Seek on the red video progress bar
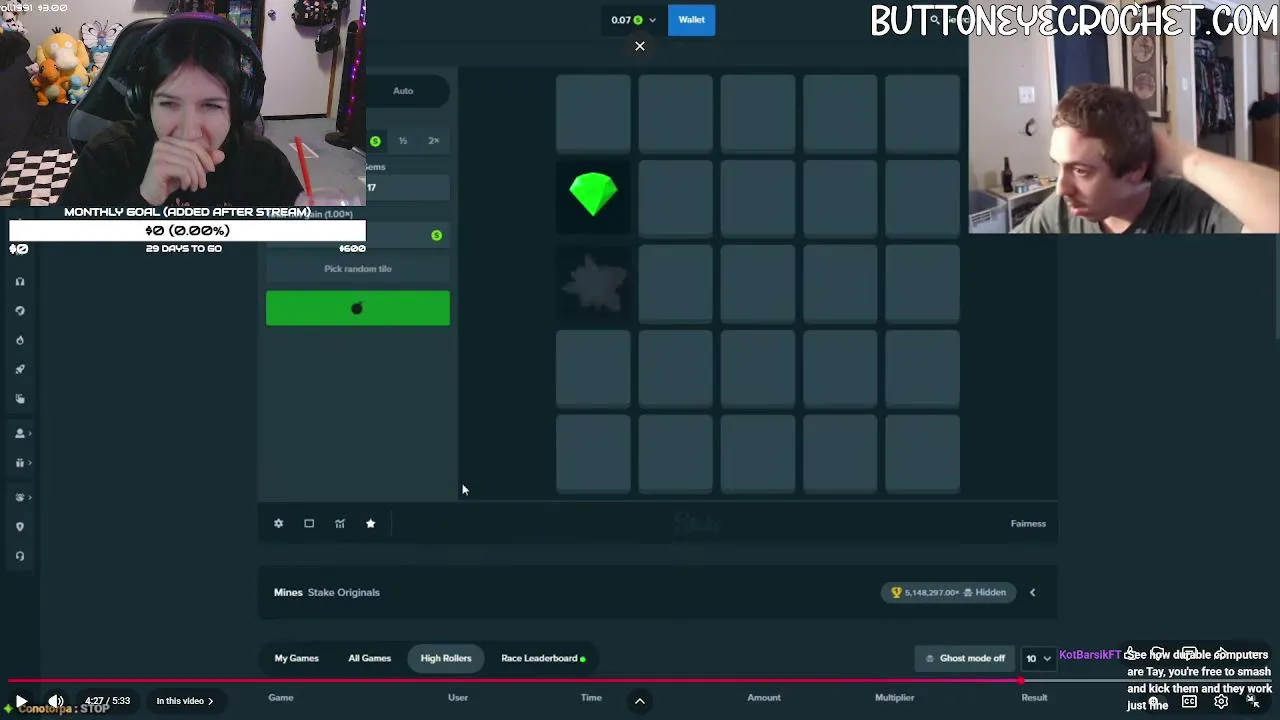The image size is (1280, 720). 640,681
